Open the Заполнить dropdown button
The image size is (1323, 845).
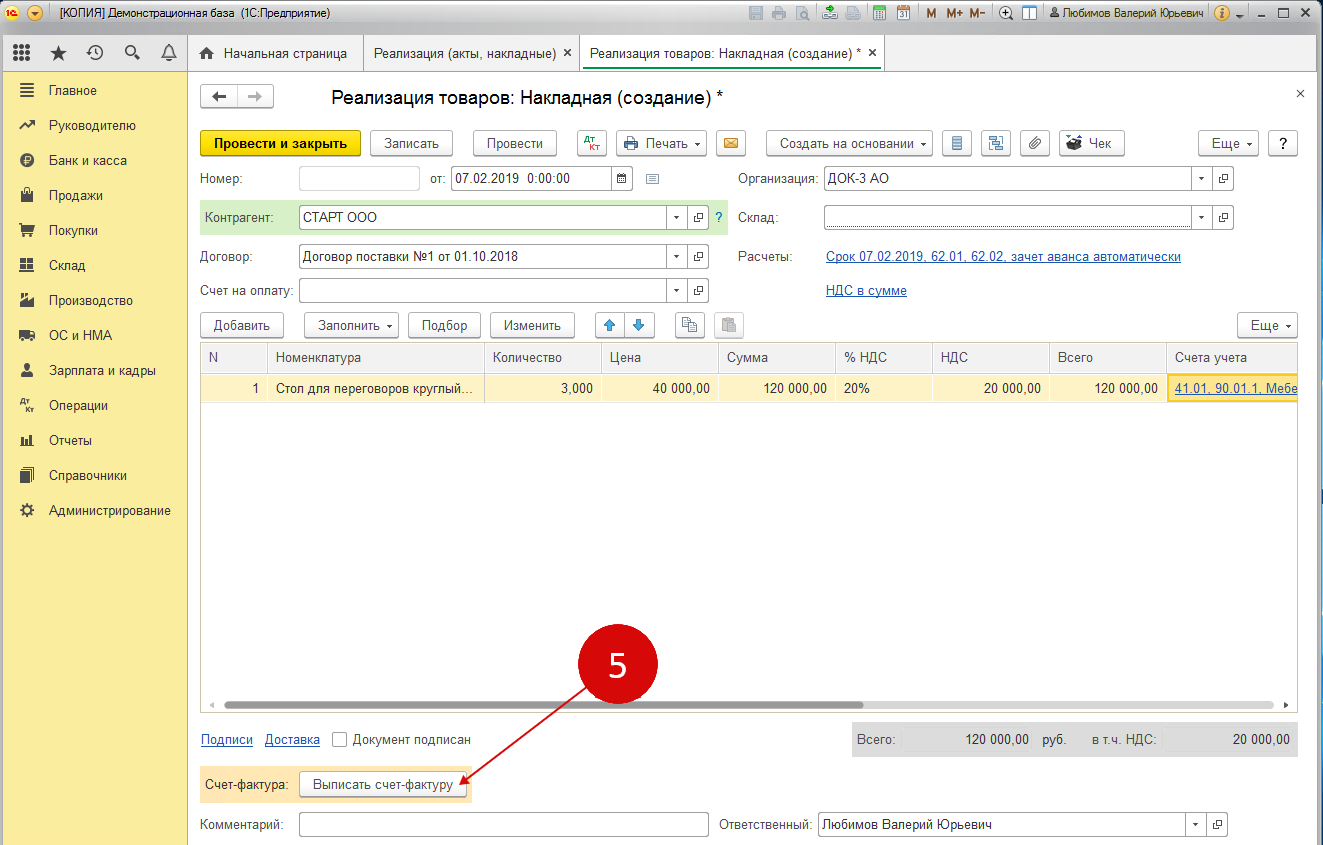point(353,325)
